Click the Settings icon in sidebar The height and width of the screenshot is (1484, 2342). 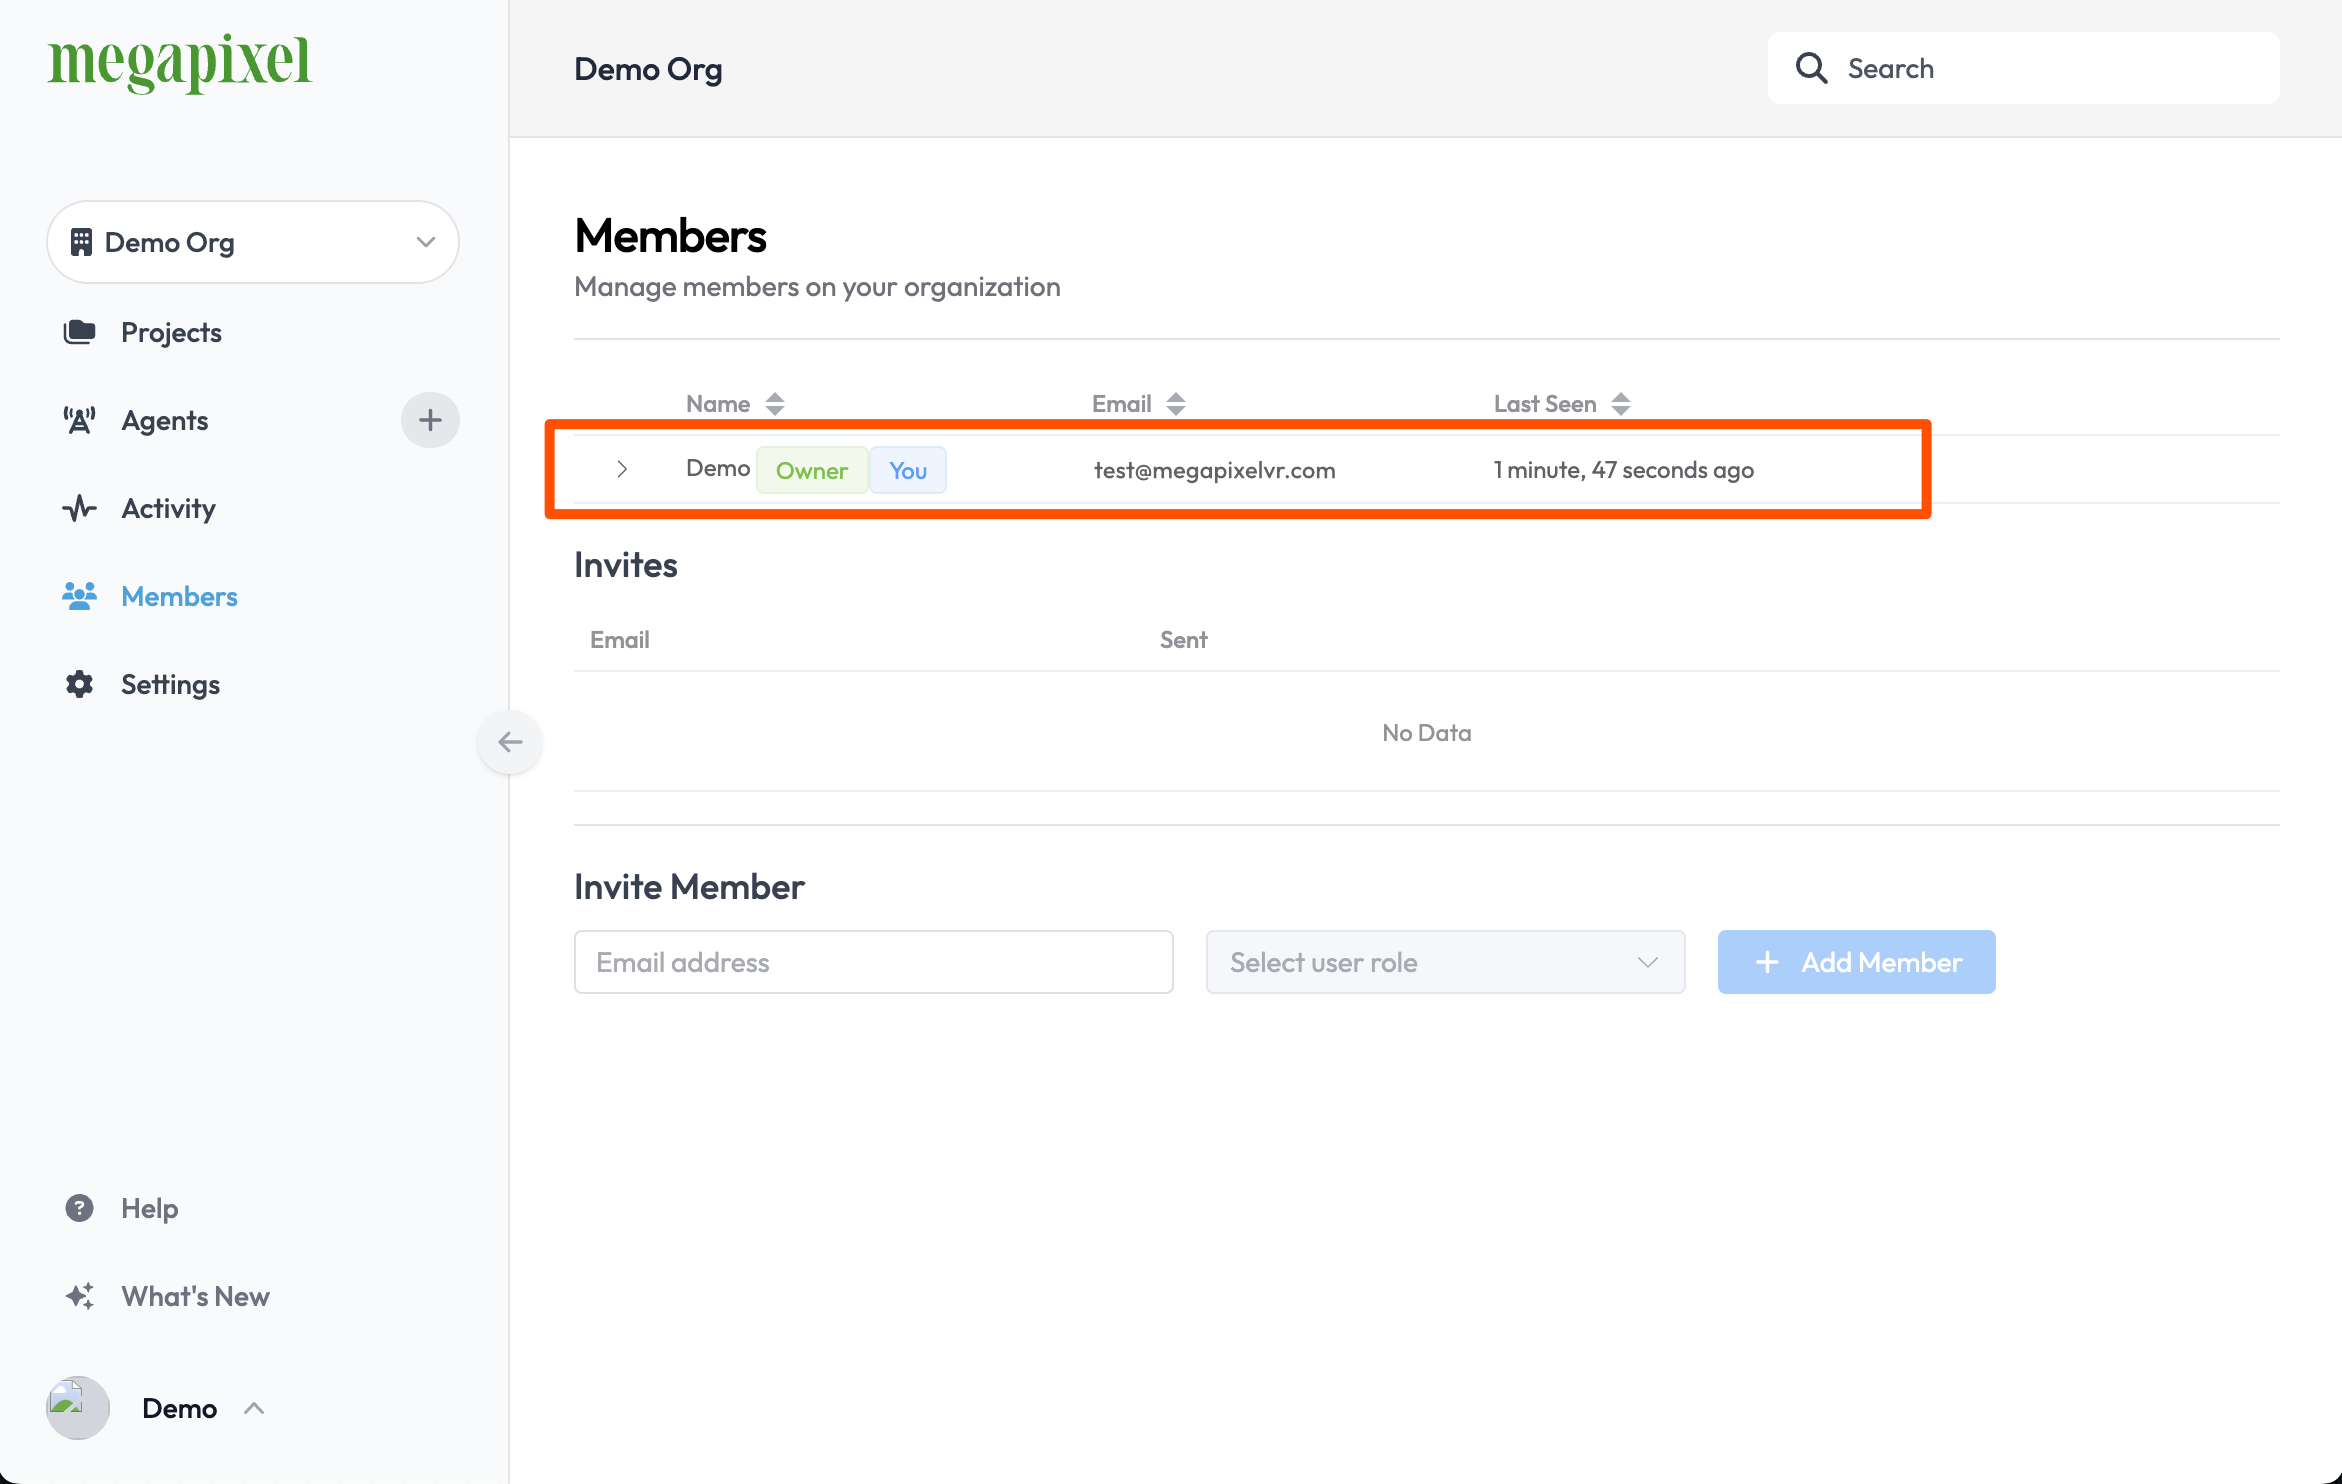[x=79, y=683]
